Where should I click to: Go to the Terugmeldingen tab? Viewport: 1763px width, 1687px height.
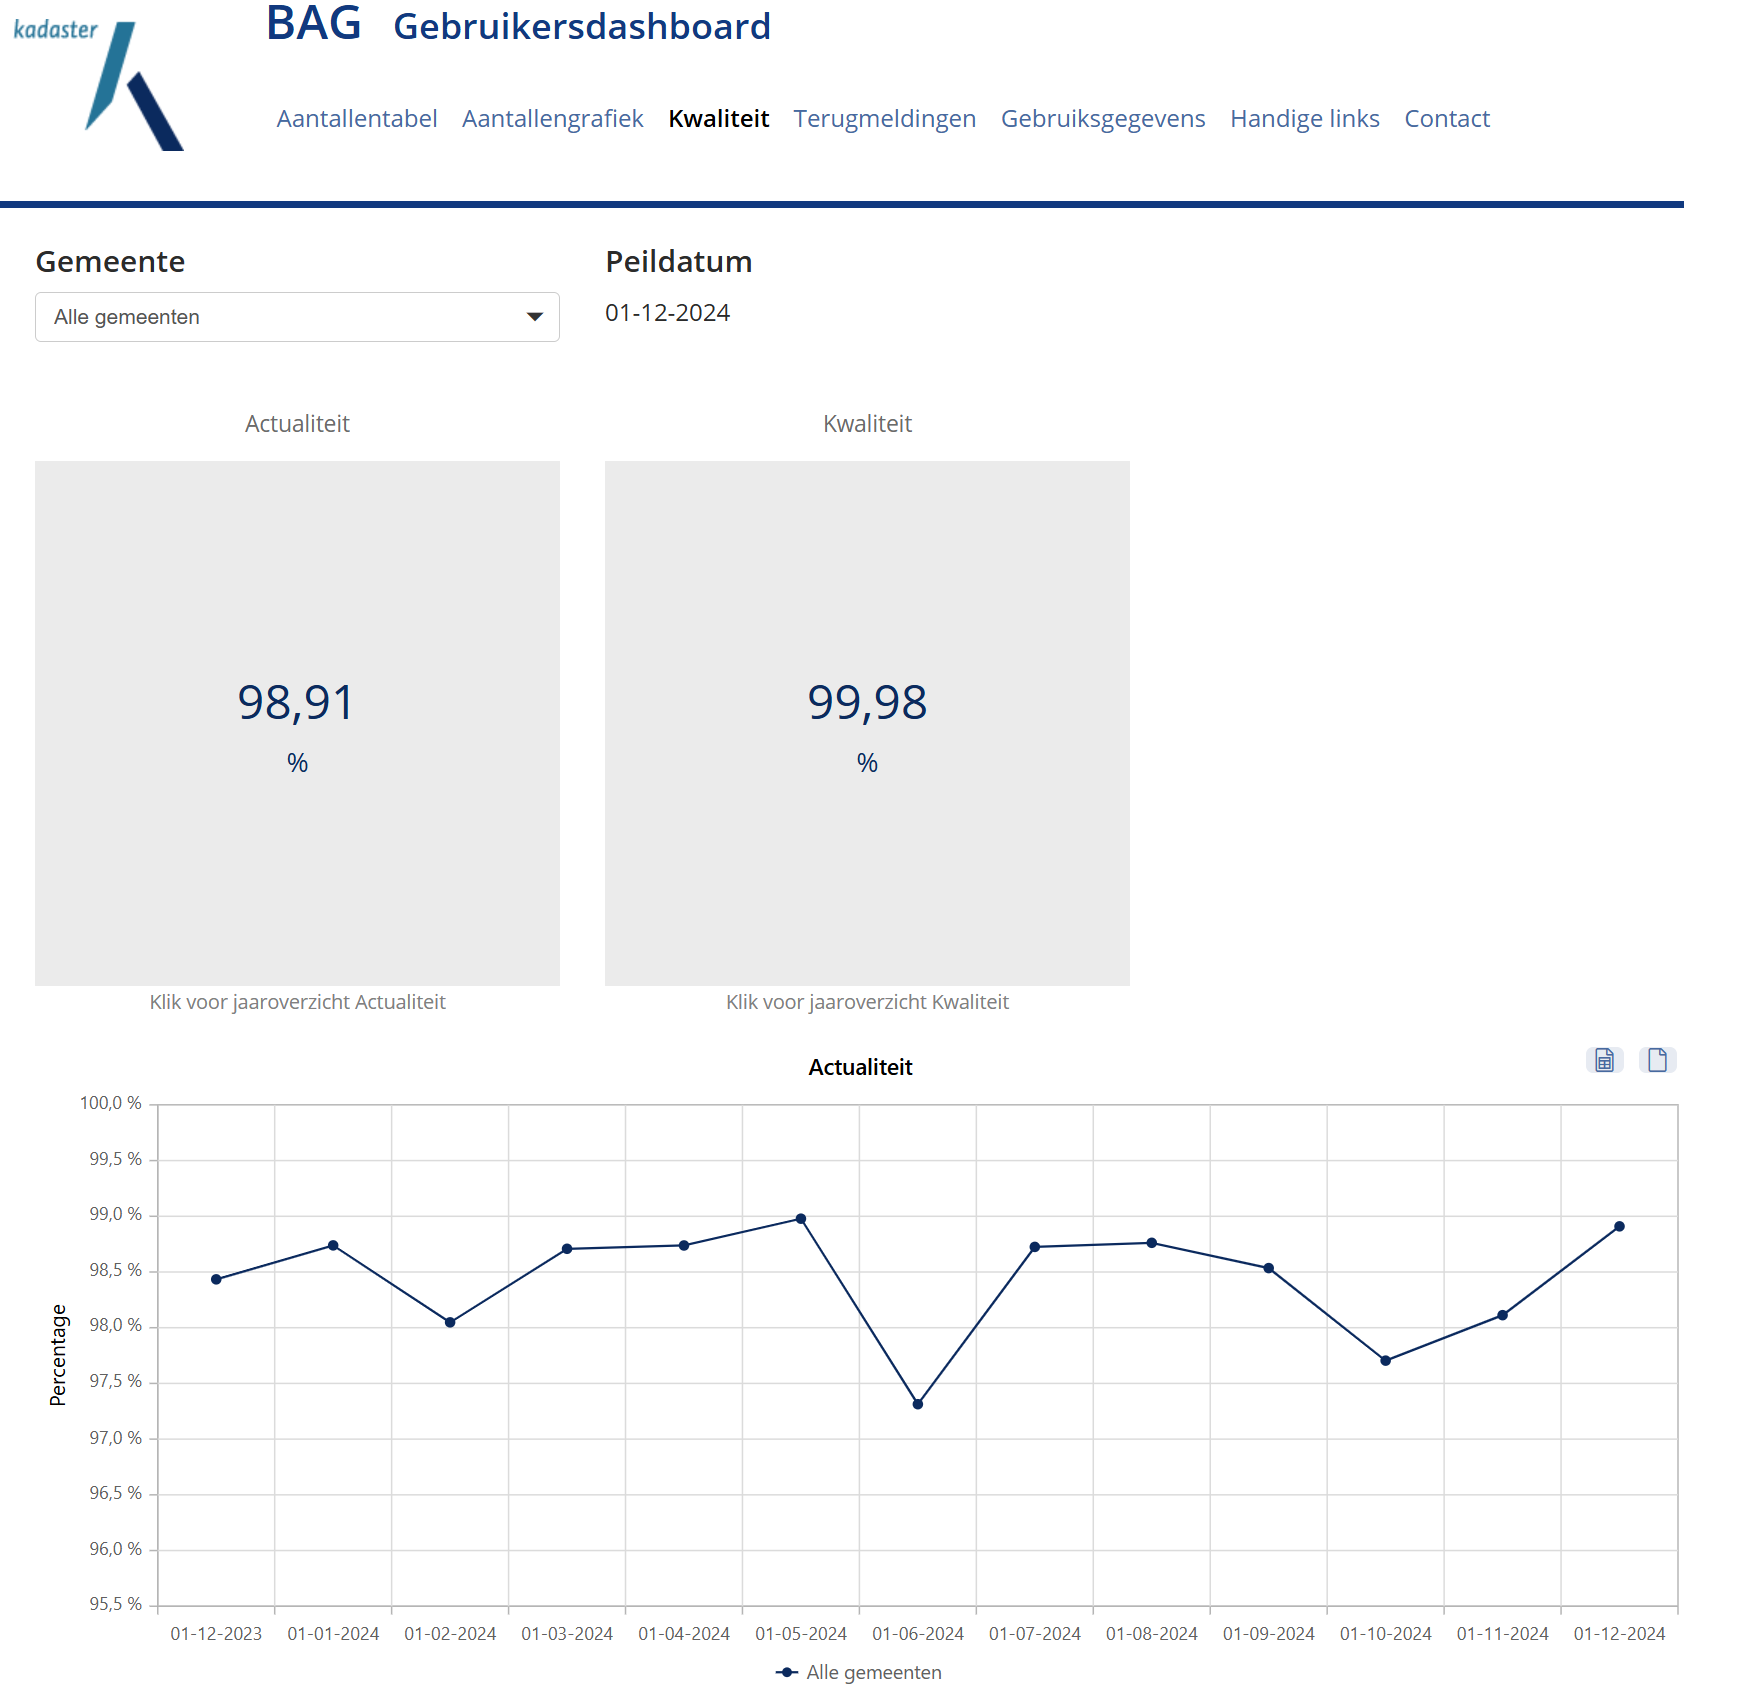[x=884, y=119]
